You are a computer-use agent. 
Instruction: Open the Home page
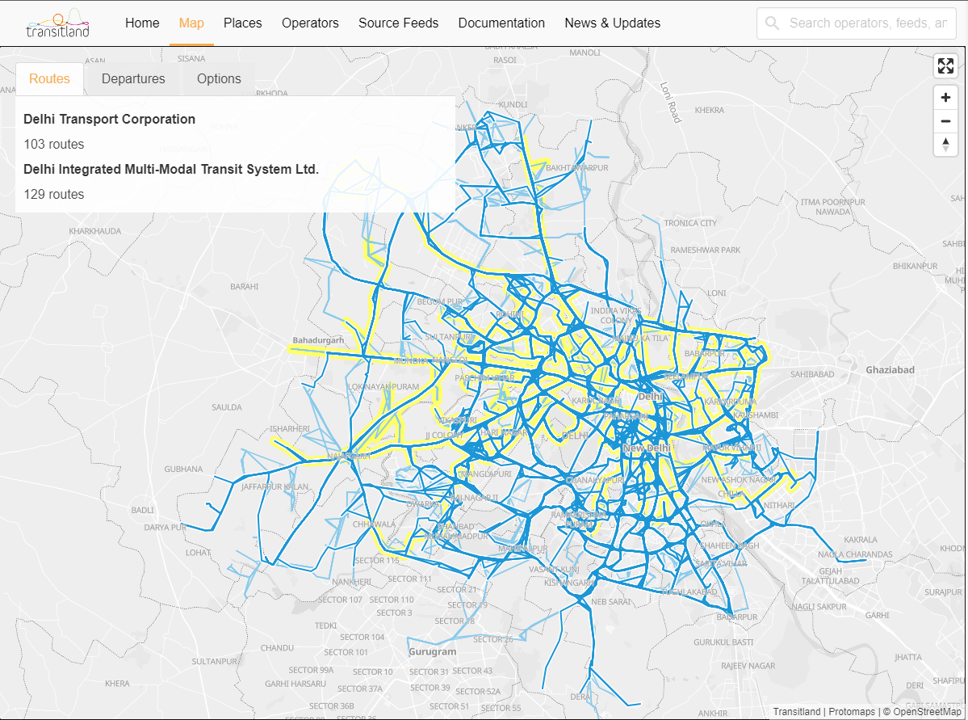[x=142, y=23]
